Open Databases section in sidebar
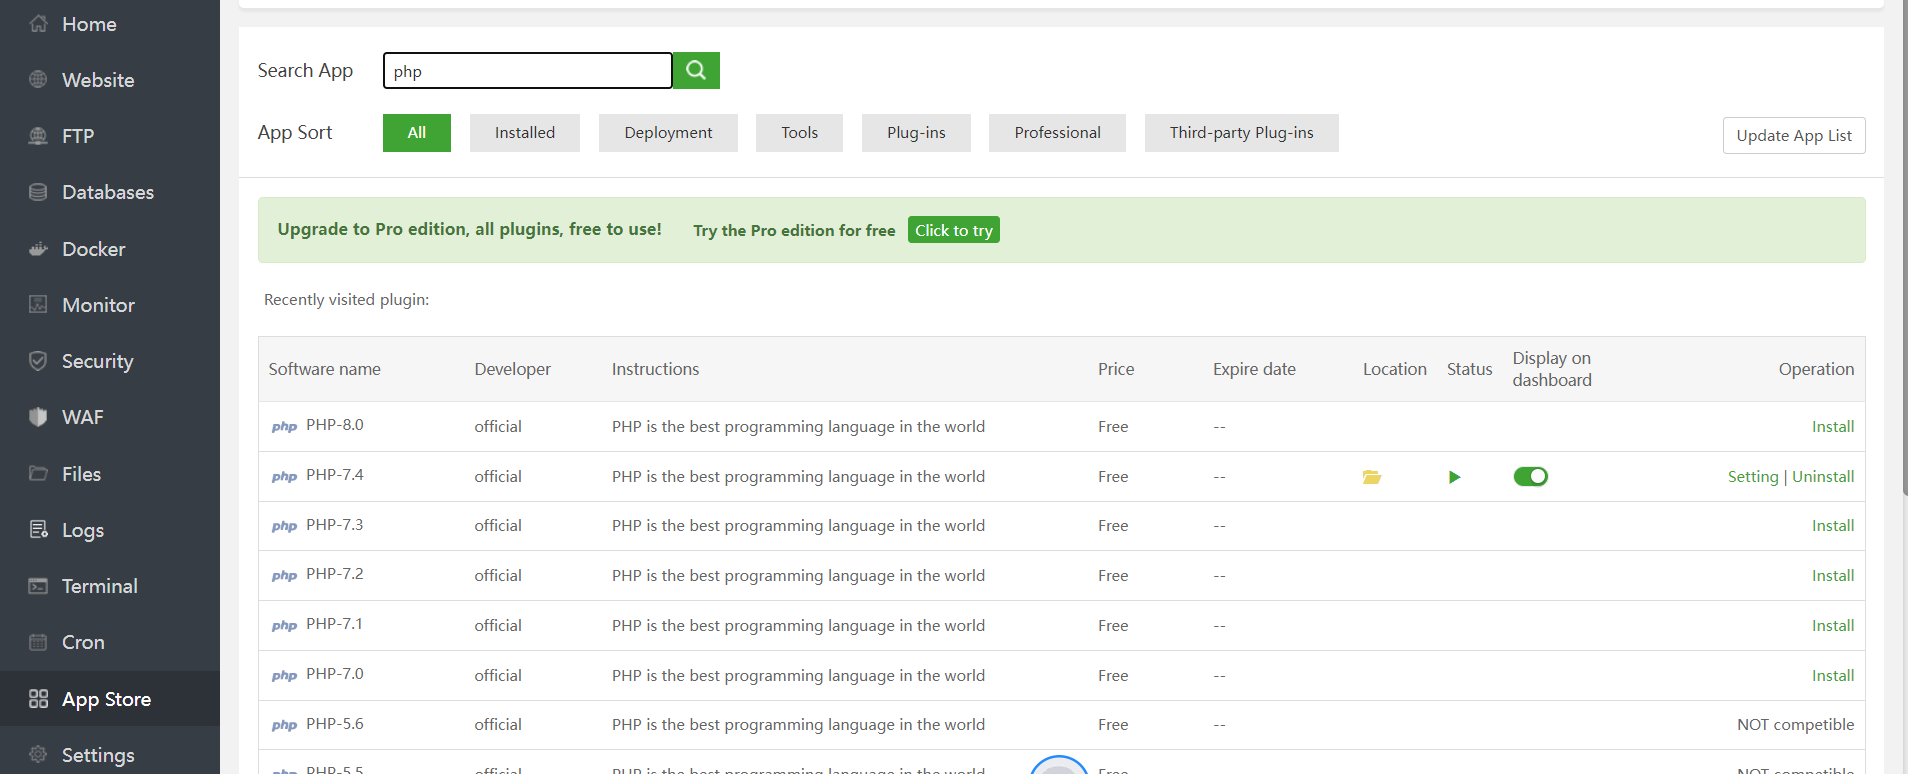The image size is (1908, 774). (x=107, y=192)
